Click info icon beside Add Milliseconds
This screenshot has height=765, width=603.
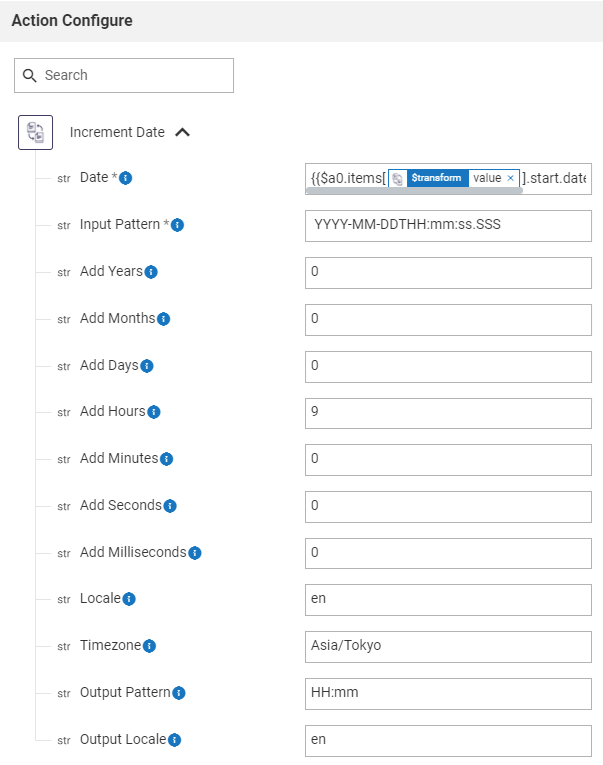pos(195,553)
